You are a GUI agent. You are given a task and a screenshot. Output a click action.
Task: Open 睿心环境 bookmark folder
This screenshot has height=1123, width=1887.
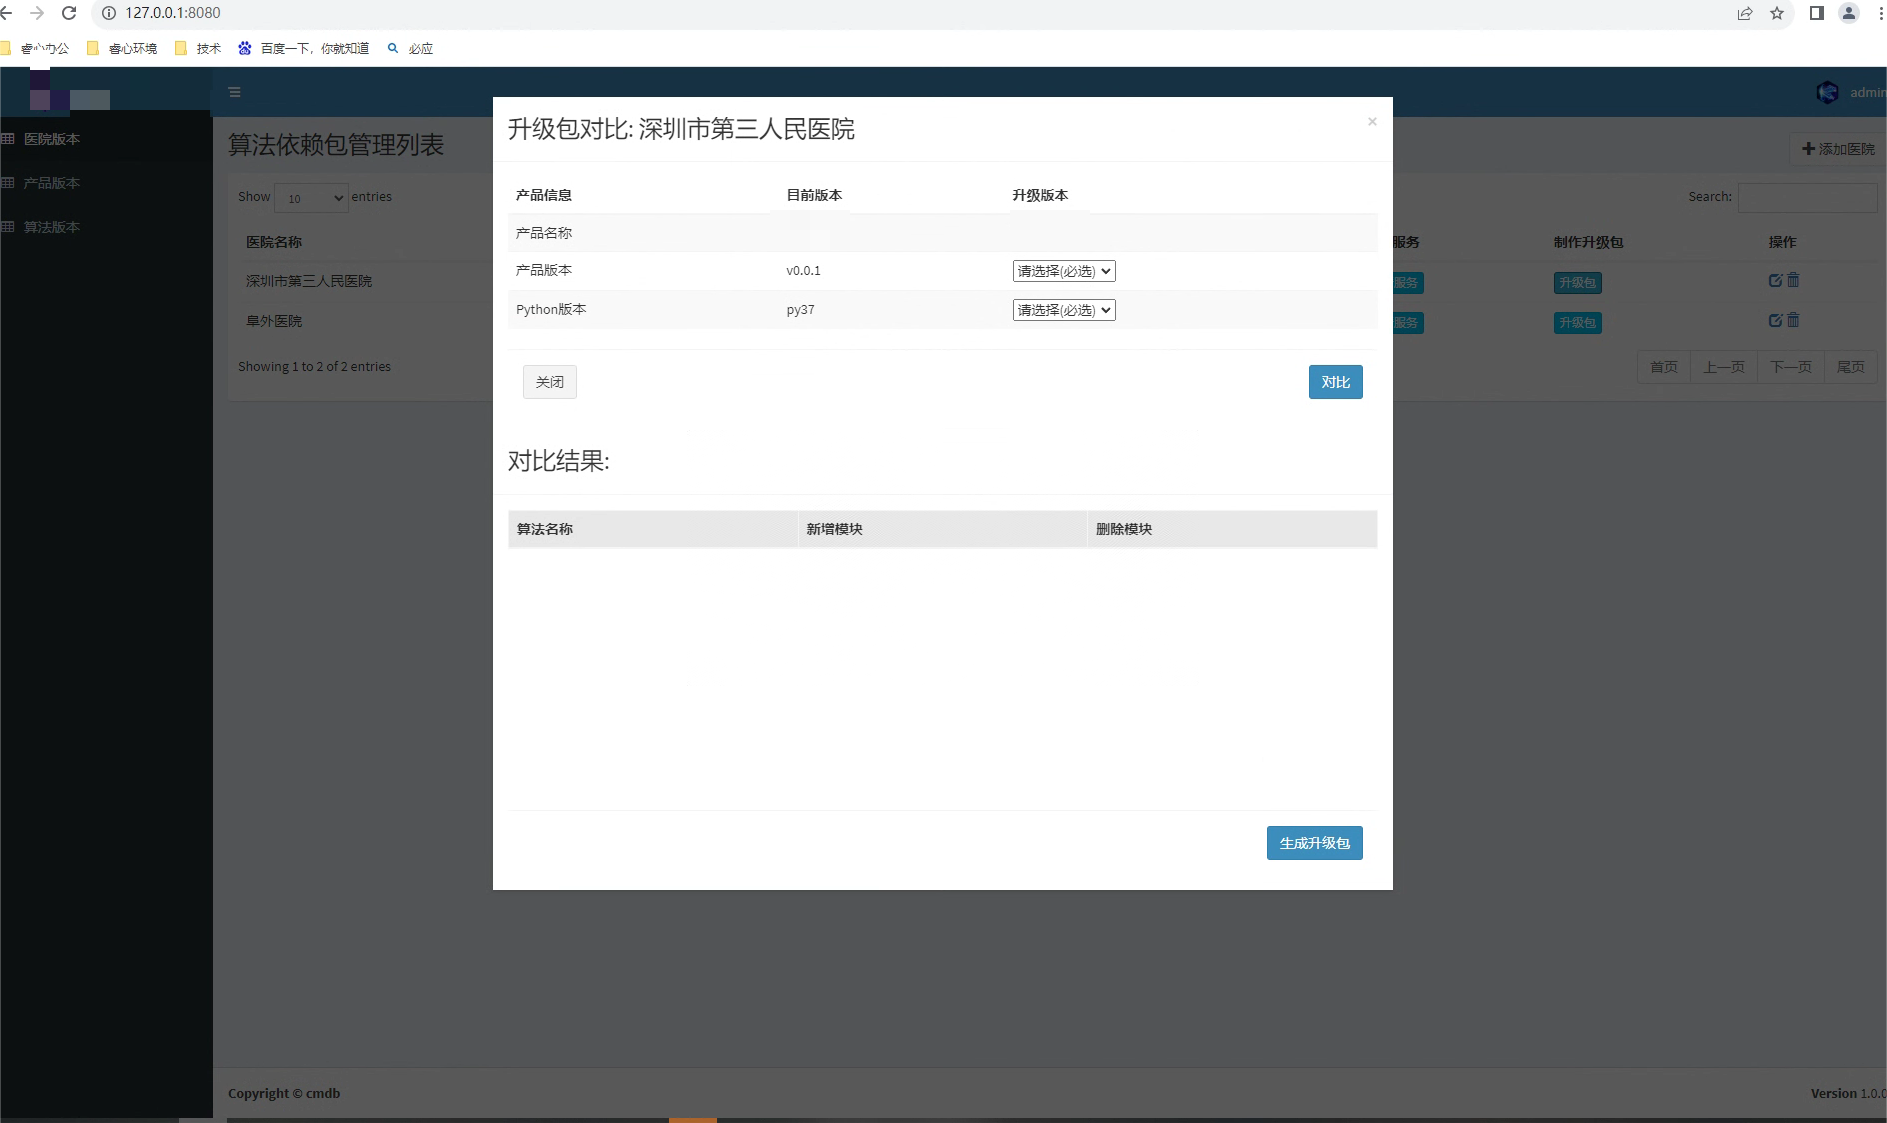point(122,48)
